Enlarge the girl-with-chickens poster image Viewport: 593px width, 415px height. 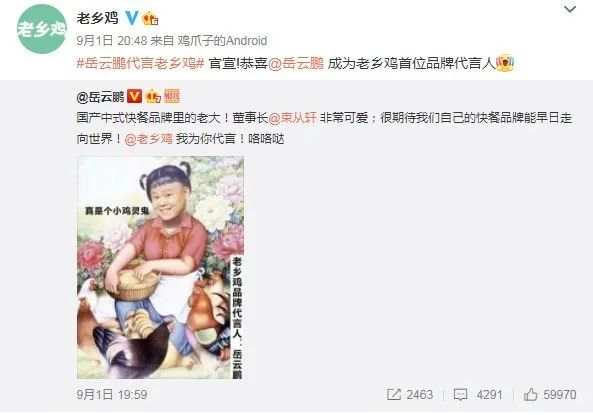coord(160,267)
